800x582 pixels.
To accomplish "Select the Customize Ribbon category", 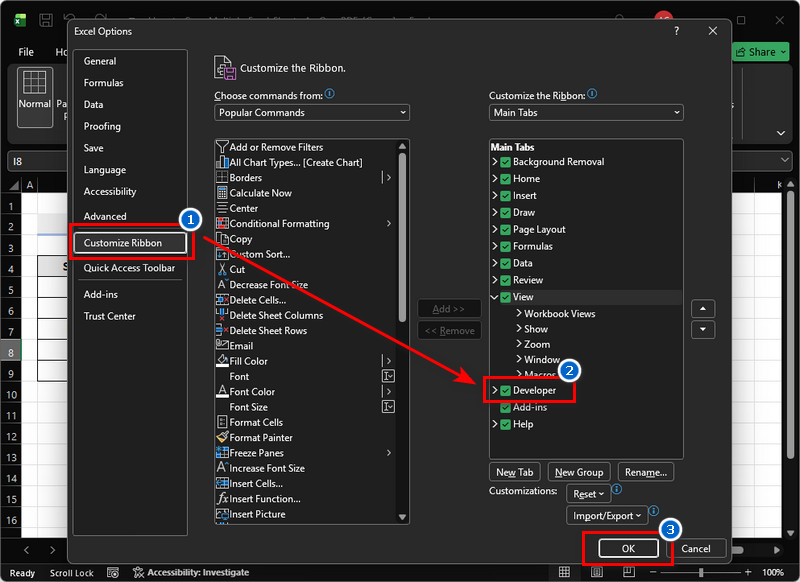I will tap(130, 243).
